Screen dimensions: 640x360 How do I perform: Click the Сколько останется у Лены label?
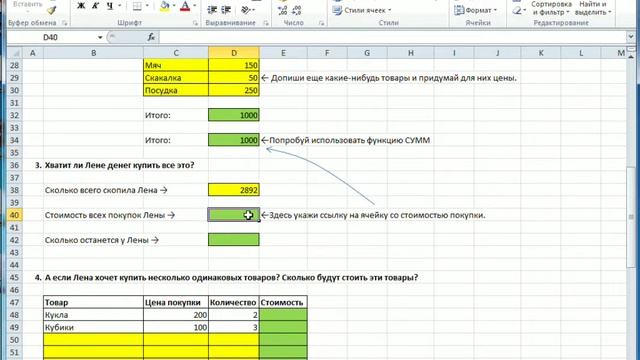point(102,240)
